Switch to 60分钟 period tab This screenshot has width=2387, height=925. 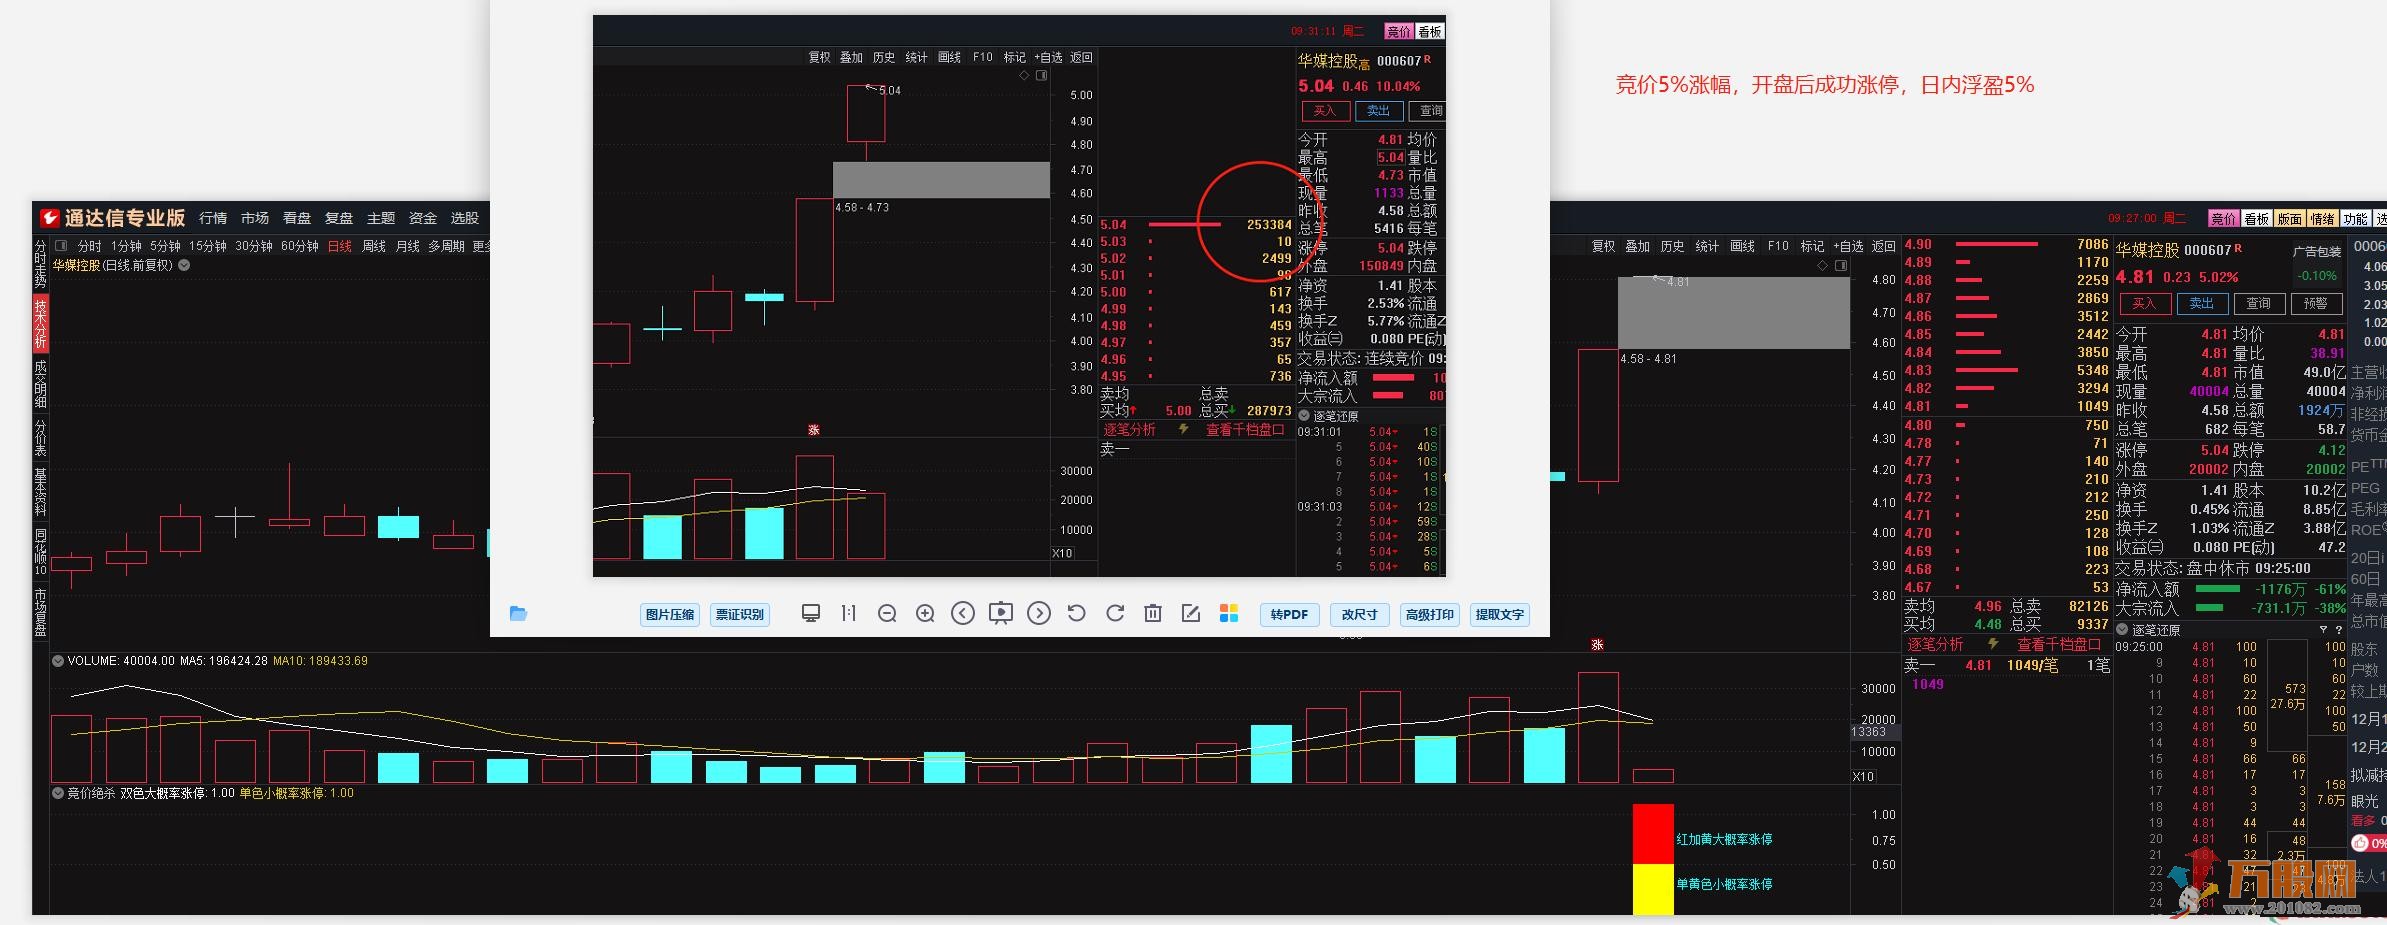[300, 246]
